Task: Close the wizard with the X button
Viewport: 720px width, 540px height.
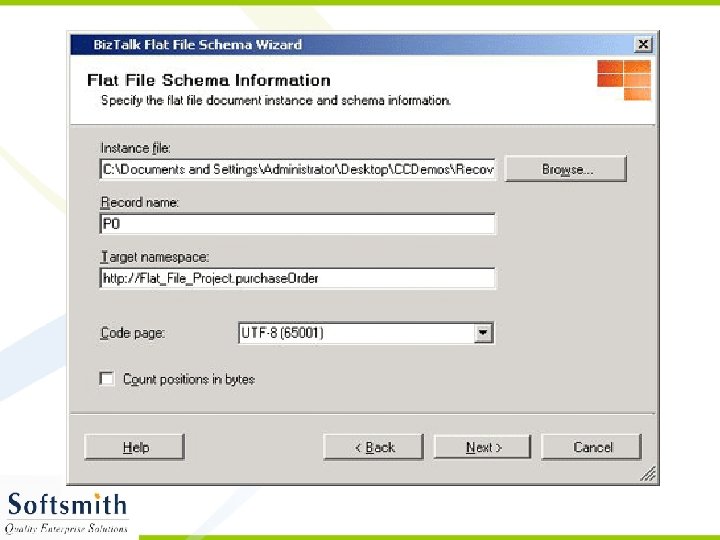Action: tap(643, 45)
